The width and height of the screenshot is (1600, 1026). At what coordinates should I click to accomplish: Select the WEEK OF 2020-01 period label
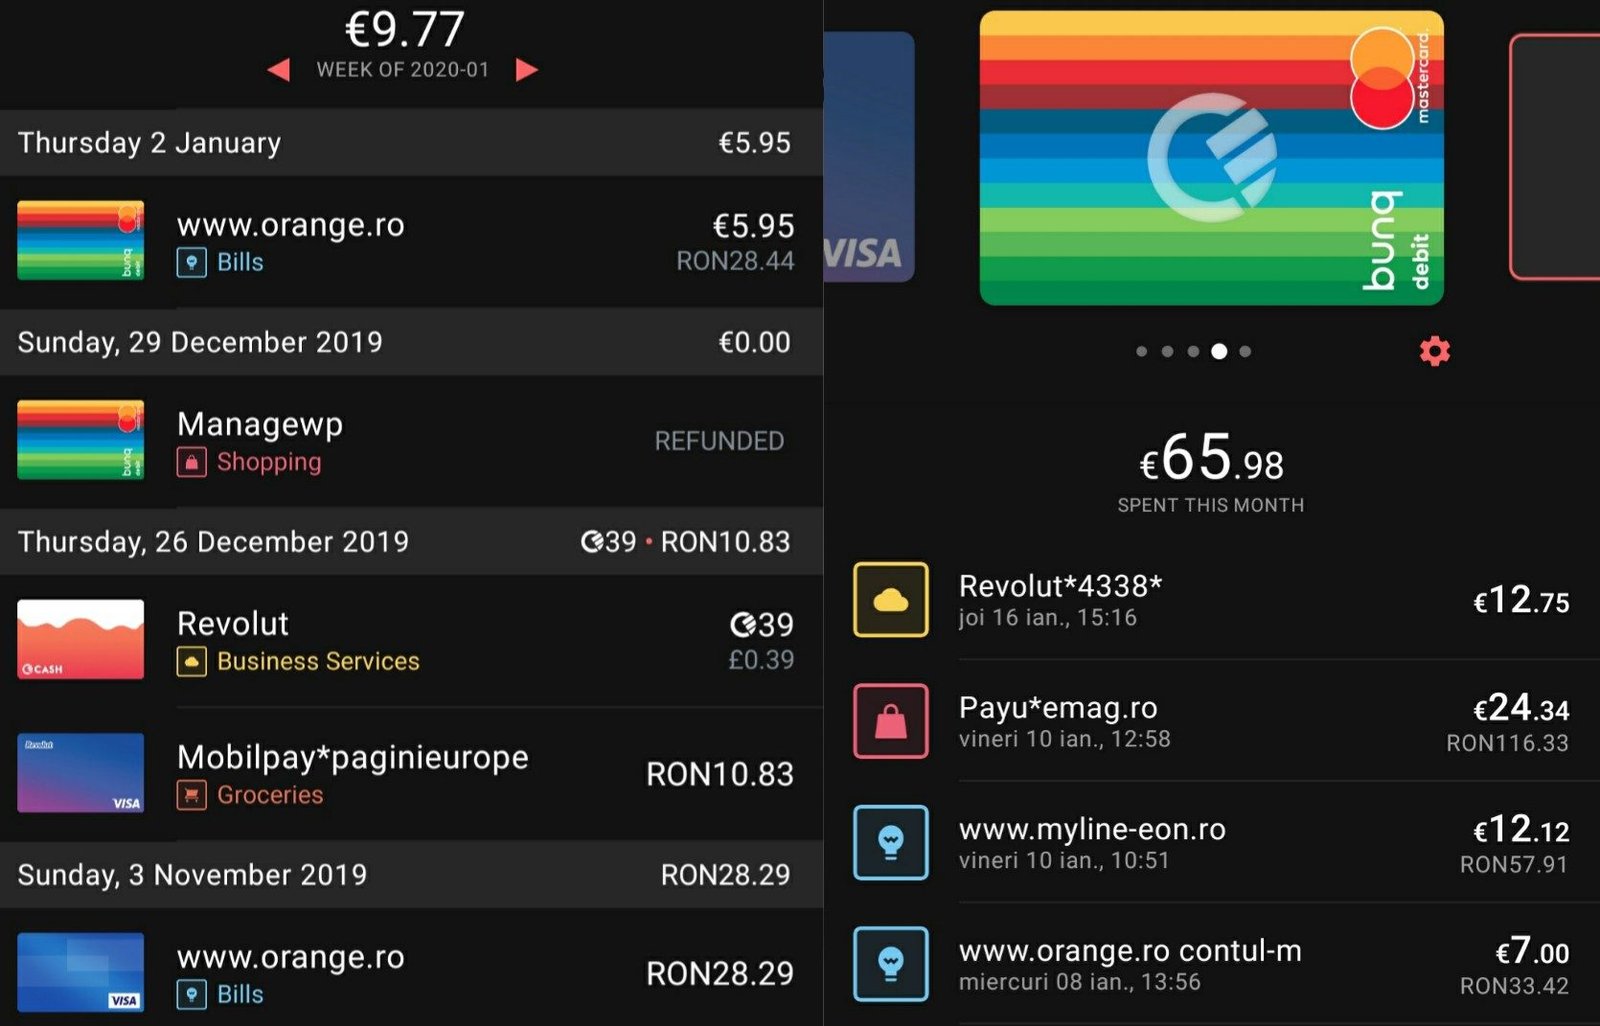pyautogui.click(x=403, y=70)
